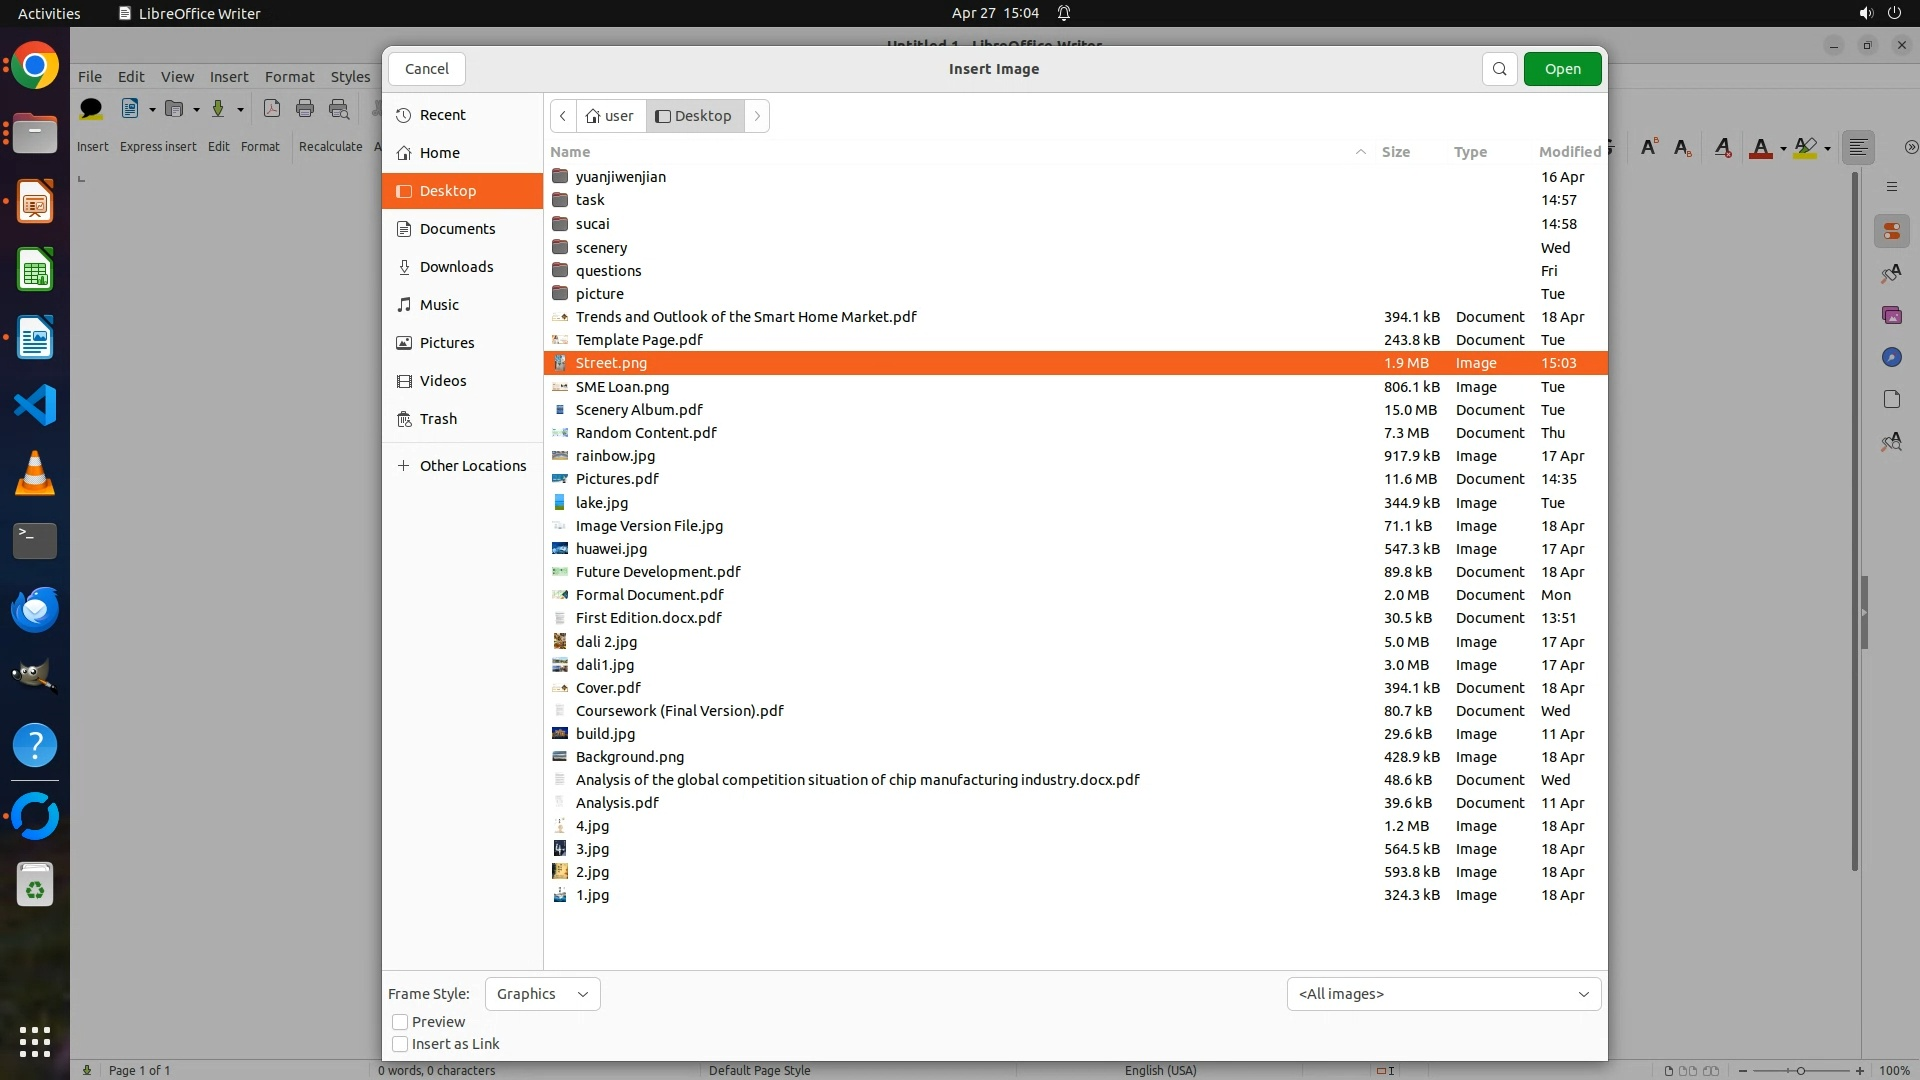Launch VLC from the dock
The height and width of the screenshot is (1080, 1920).
(x=35, y=473)
